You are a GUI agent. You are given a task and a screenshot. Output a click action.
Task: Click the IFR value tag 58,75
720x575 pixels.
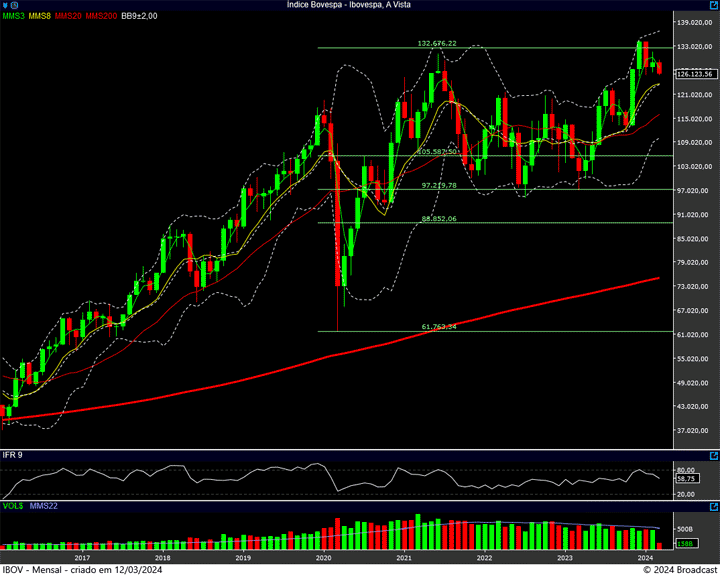686,479
